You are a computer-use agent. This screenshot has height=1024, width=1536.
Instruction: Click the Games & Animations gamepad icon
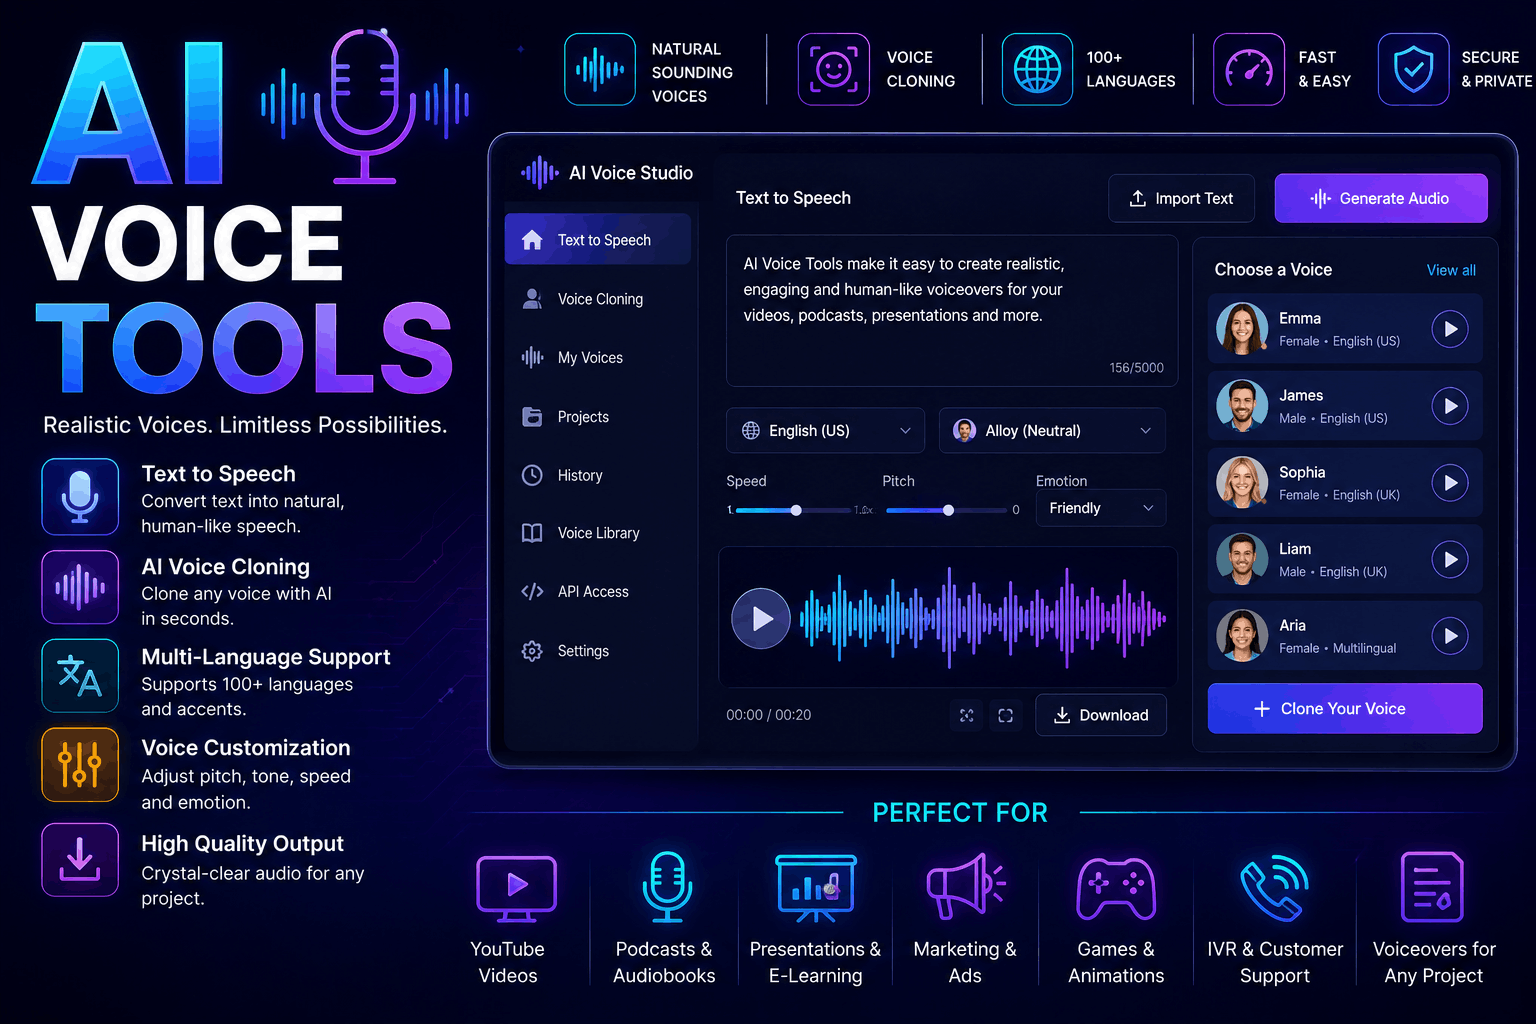click(1116, 888)
